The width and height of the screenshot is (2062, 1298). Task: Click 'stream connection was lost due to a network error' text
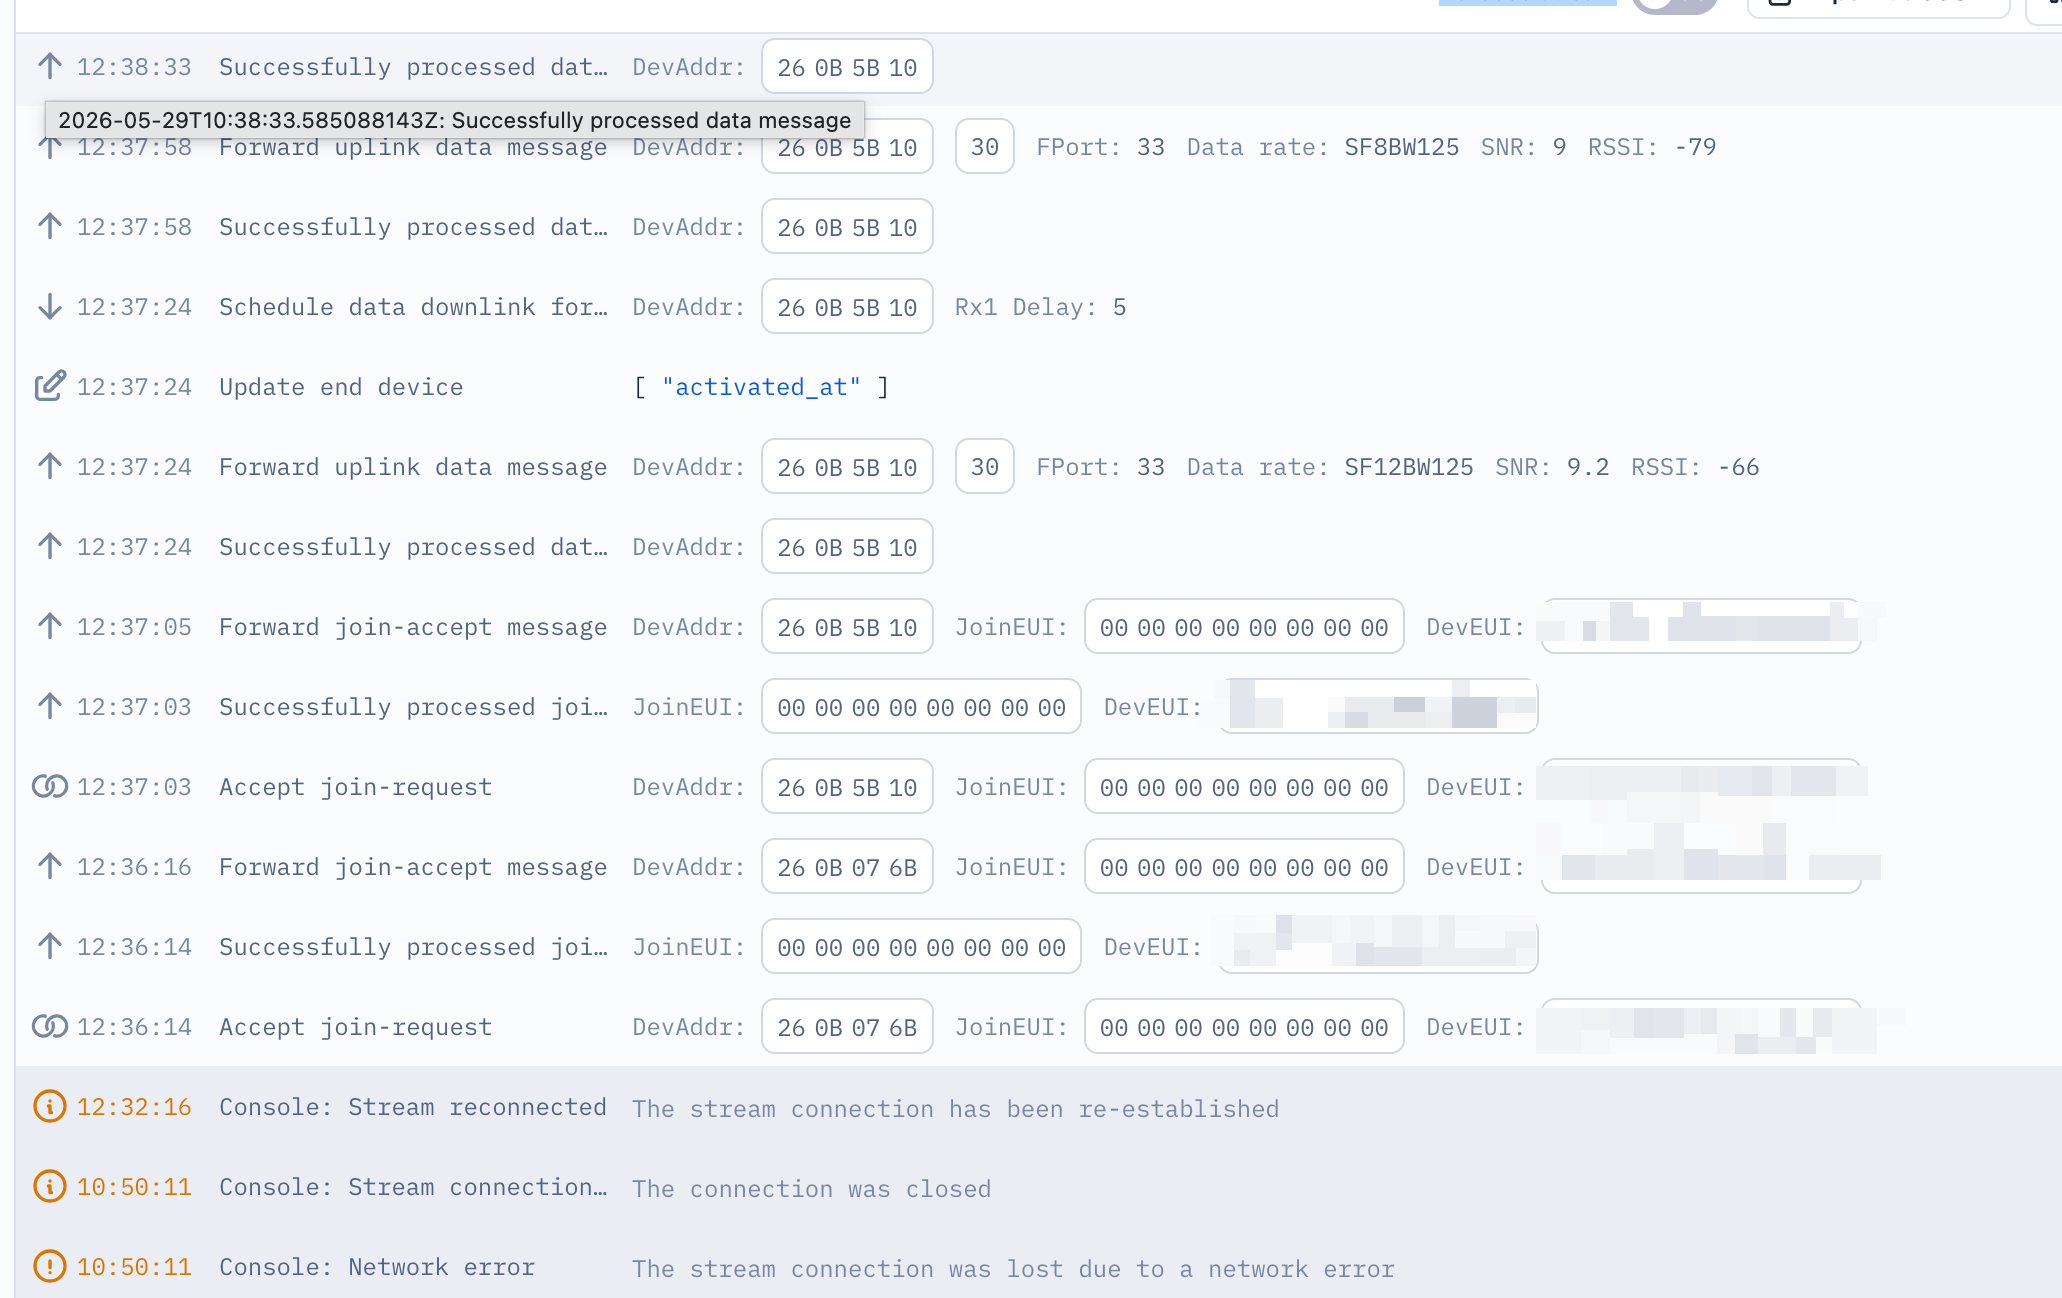pyautogui.click(x=1042, y=1269)
